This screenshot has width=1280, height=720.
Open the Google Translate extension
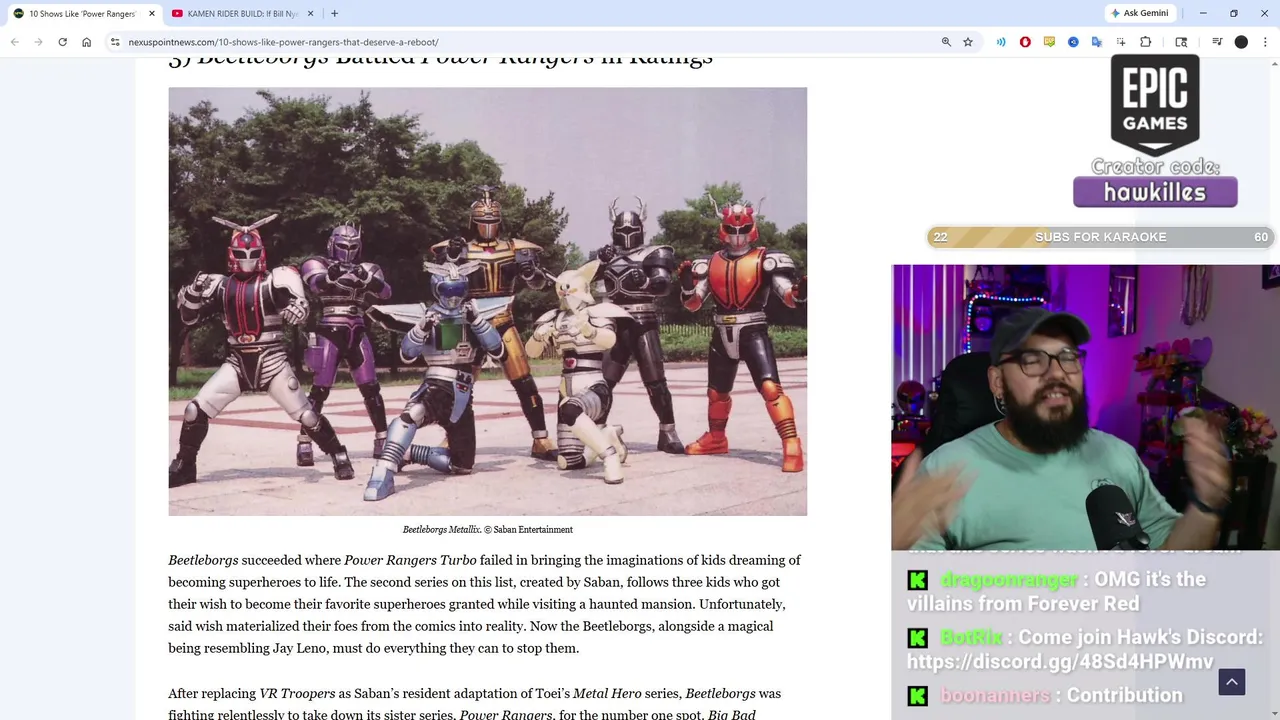point(1097,42)
